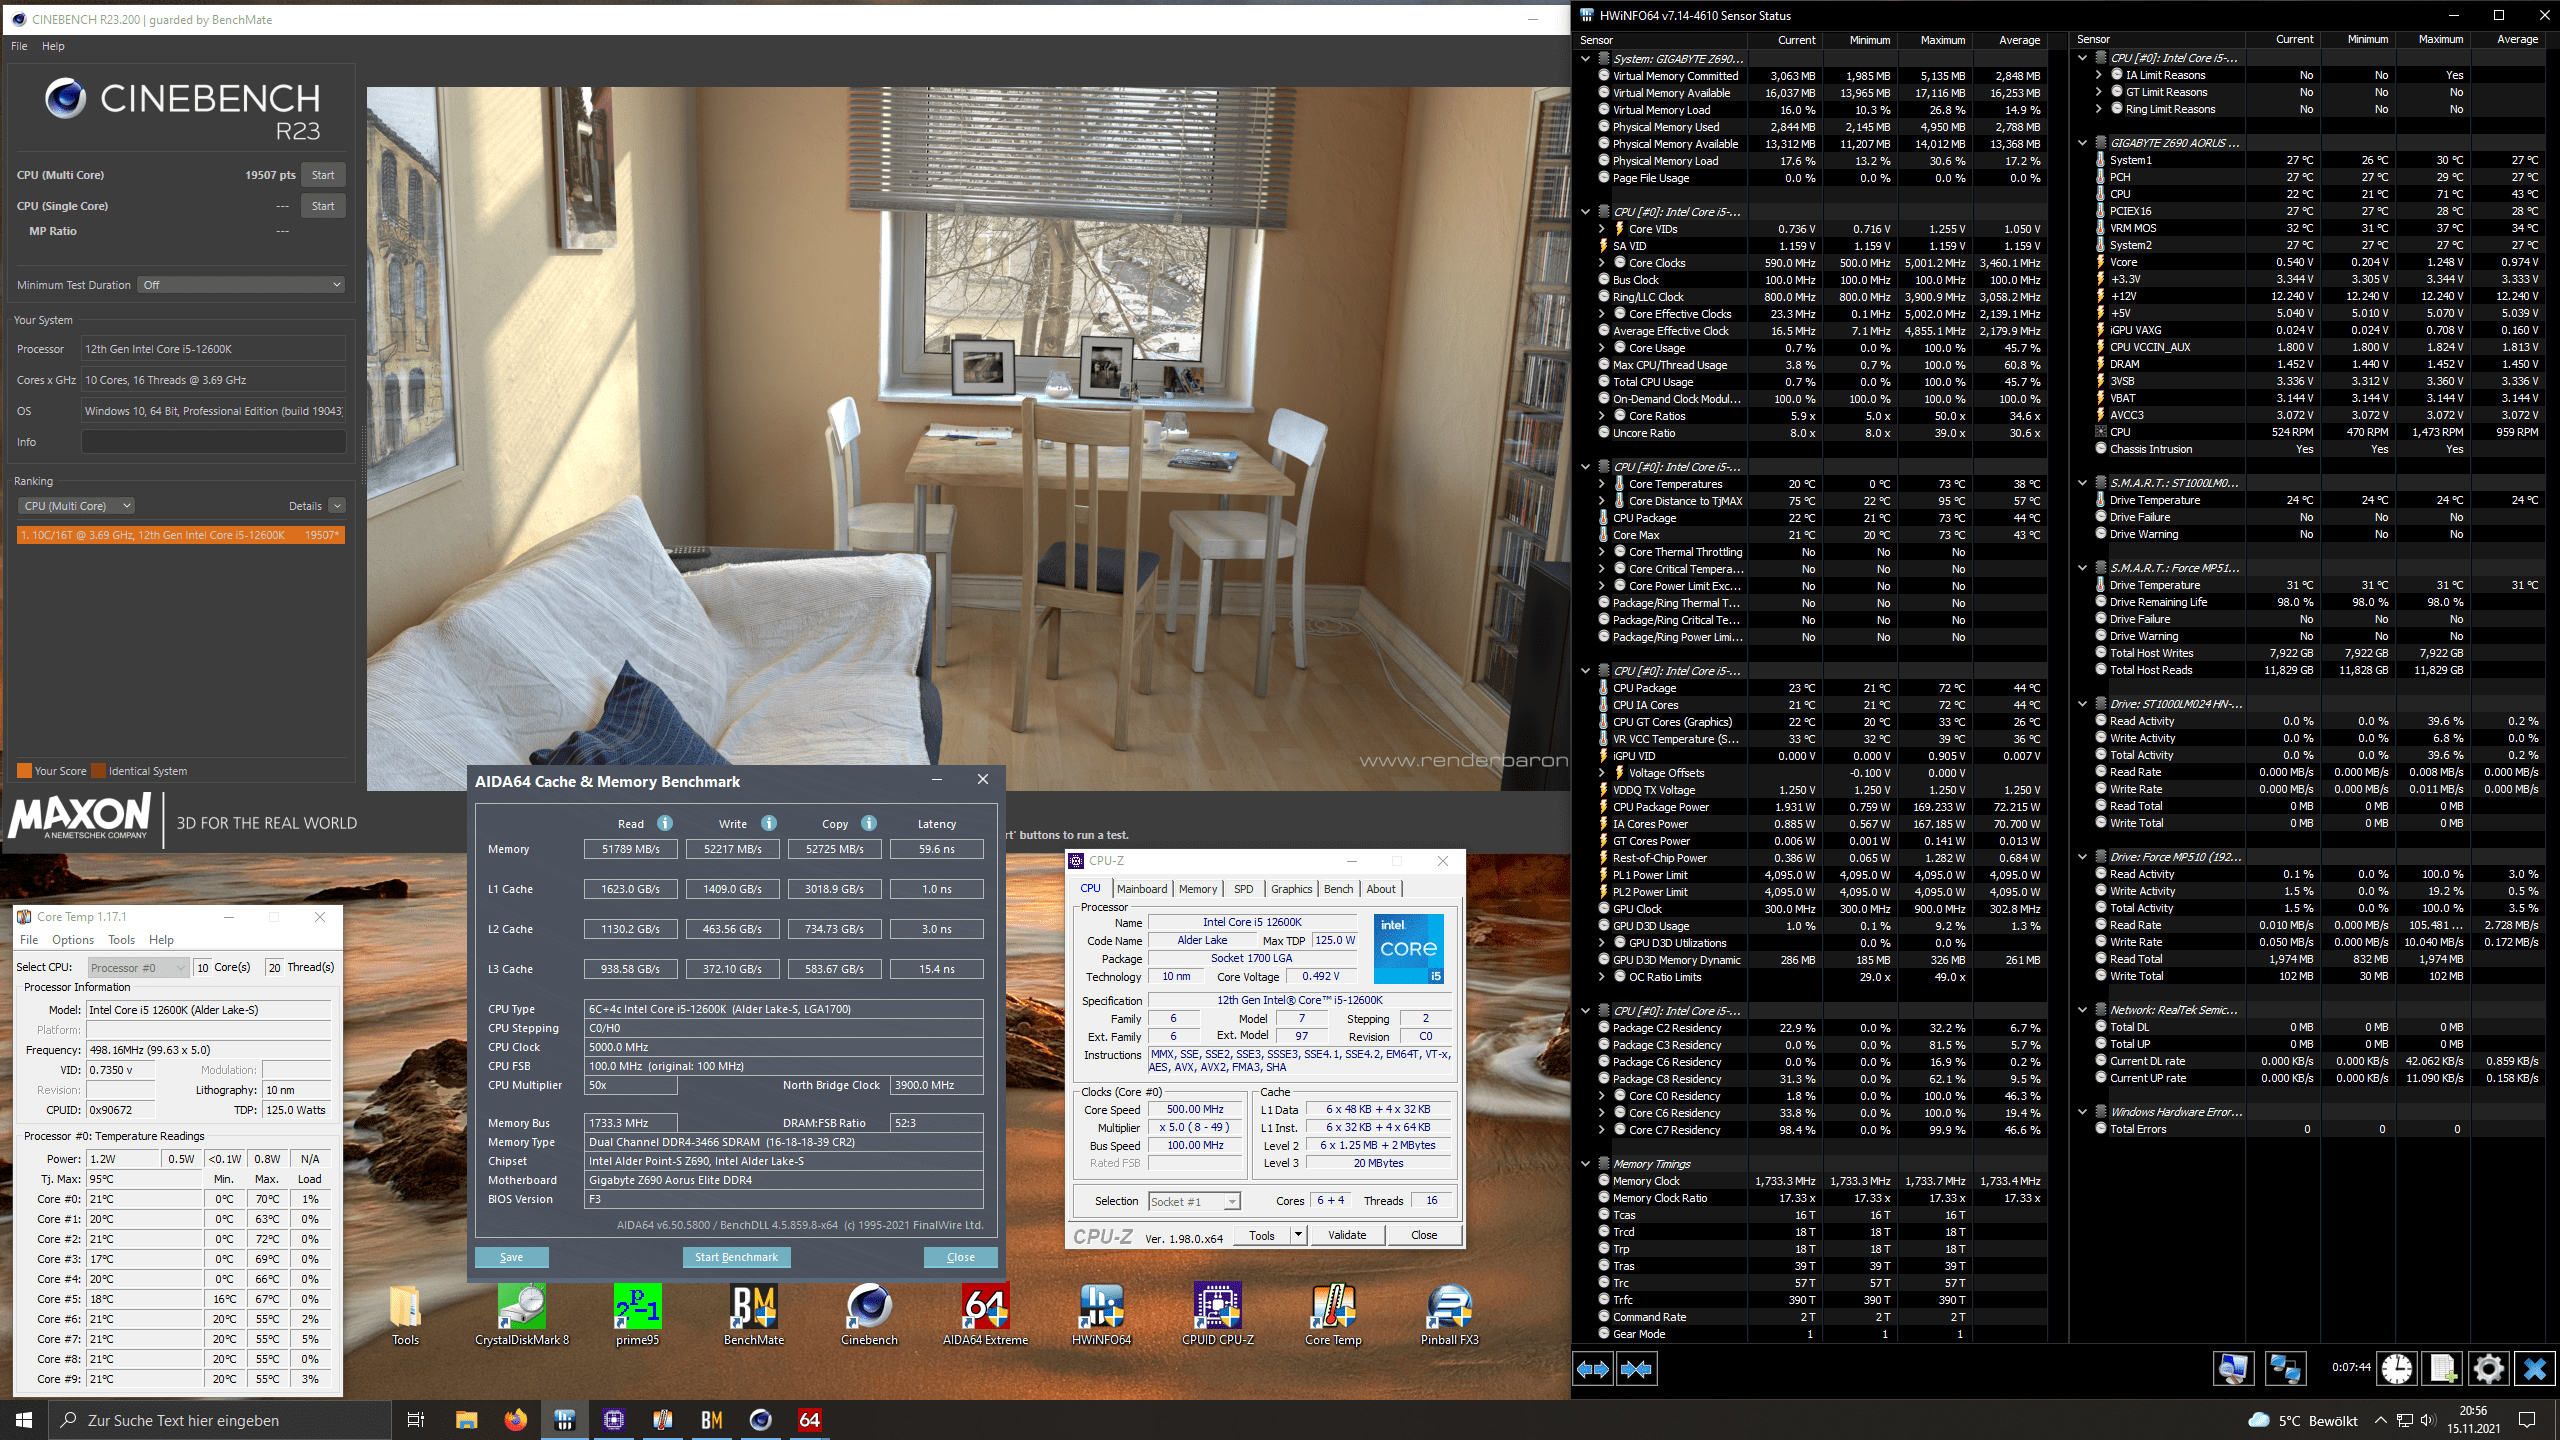2560x1440 pixels.
Task: Switch to CPU-Z Bench tab
Action: (1338, 888)
